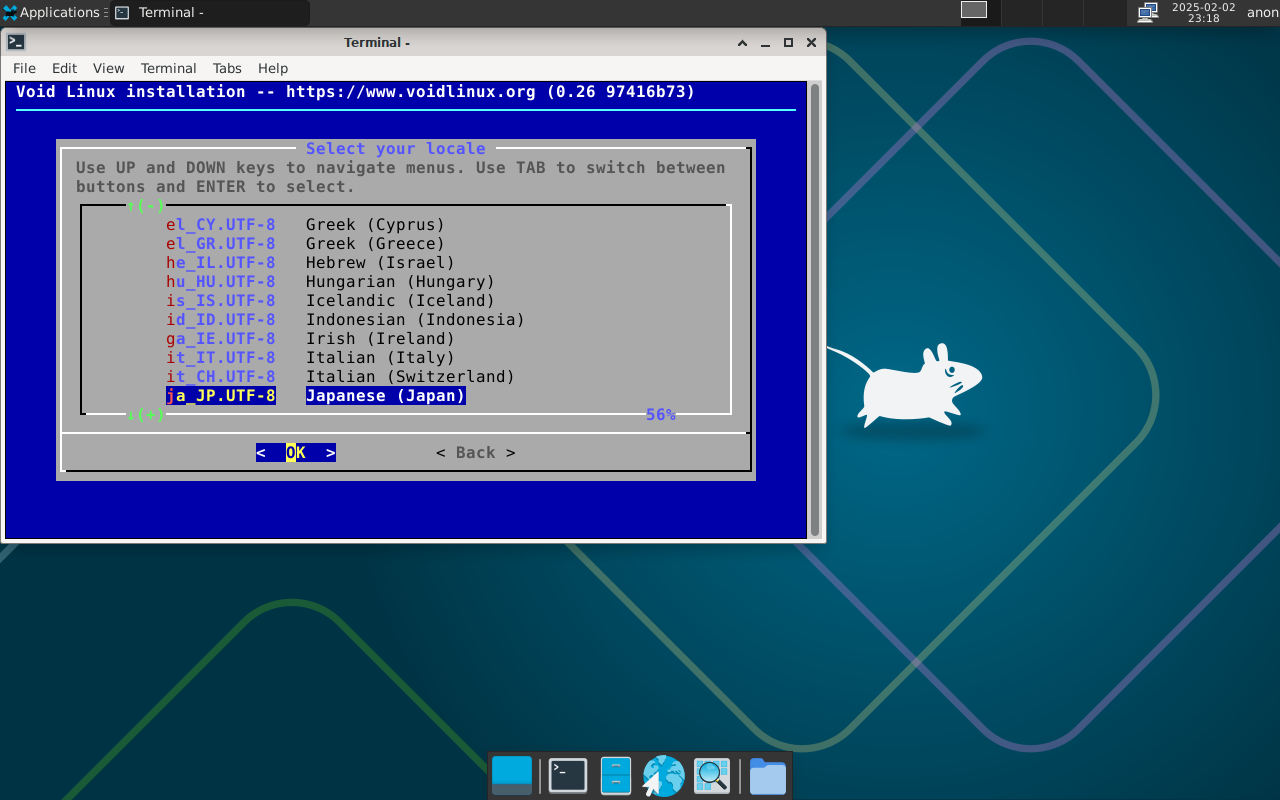Choose the he_IL.UTF-8 Hebrew (Israel) row
Image resolution: width=1280 pixels, height=800 pixels.
click(311, 263)
